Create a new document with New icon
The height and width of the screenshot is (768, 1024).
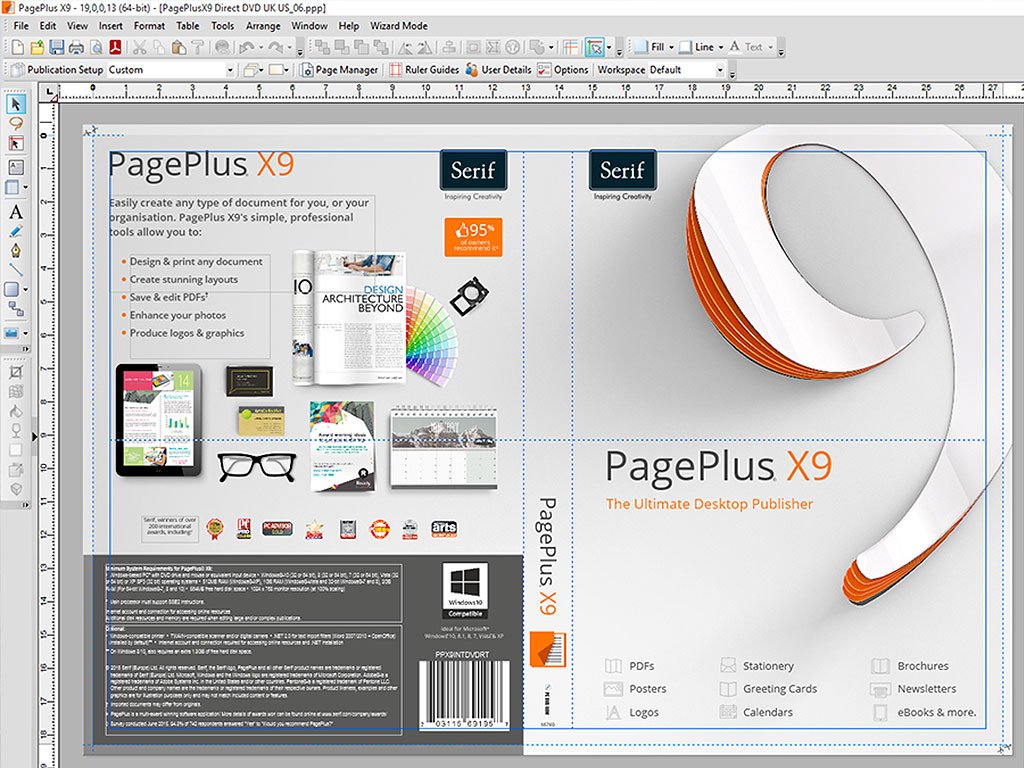[18, 47]
